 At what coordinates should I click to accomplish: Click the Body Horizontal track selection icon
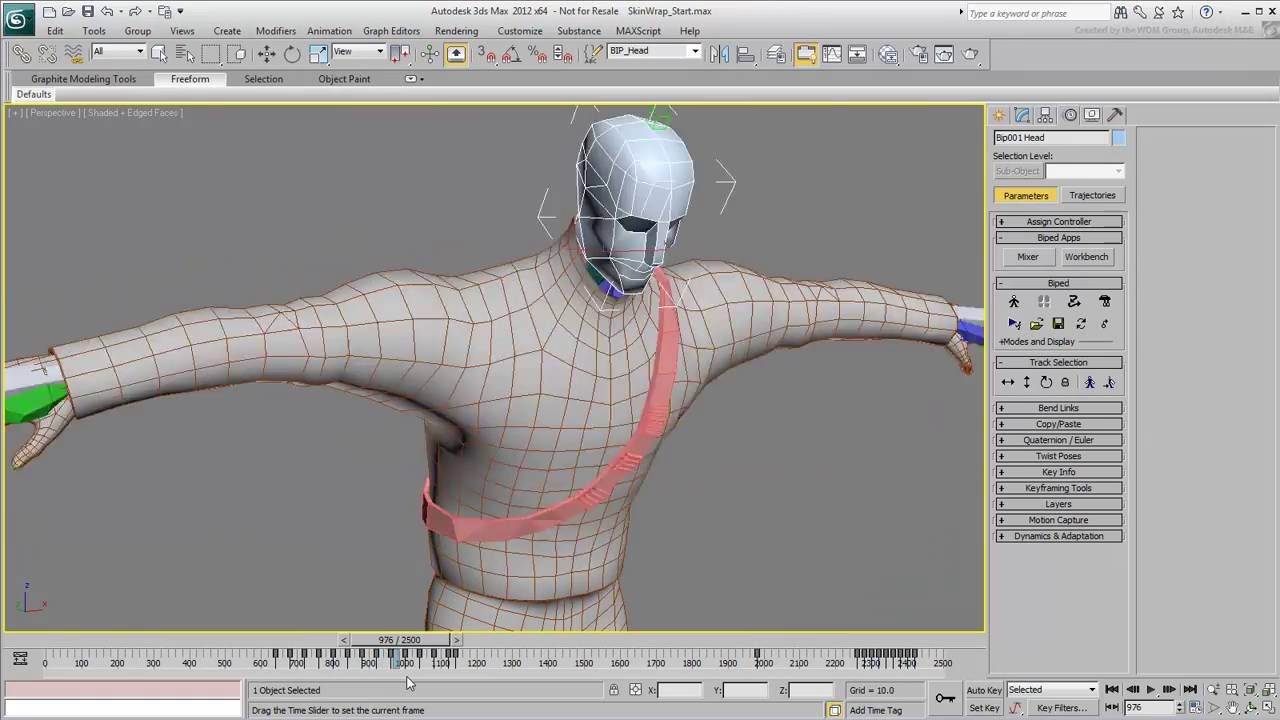[1008, 382]
